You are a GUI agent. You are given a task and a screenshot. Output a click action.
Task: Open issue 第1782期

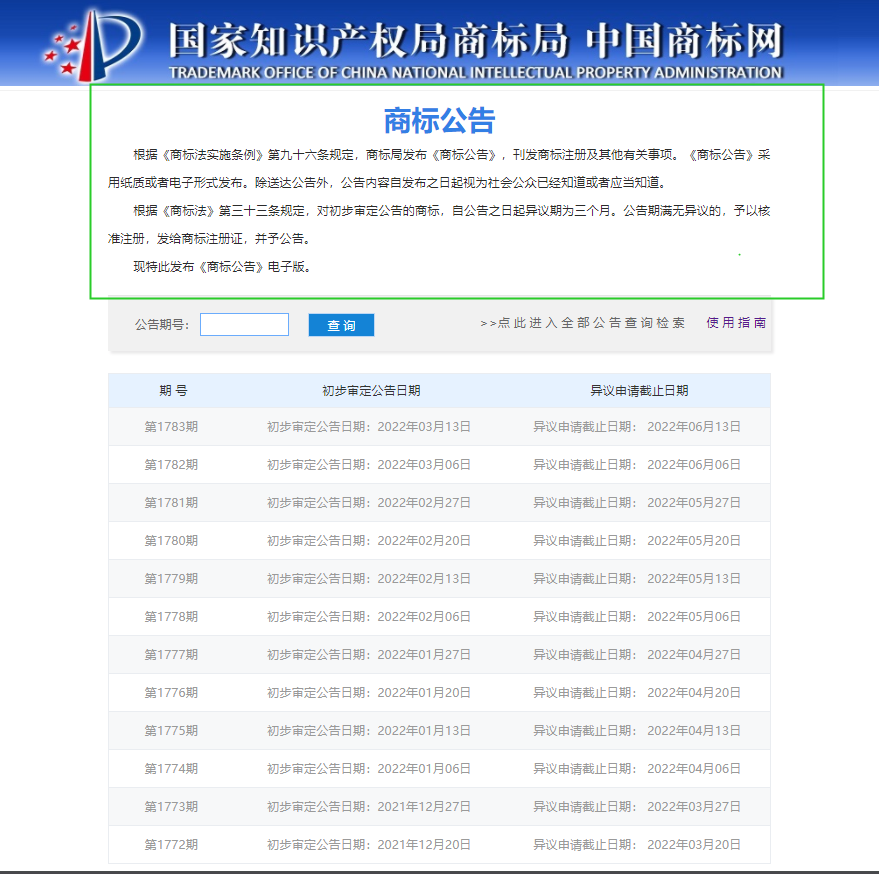pyautogui.click(x=171, y=465)
